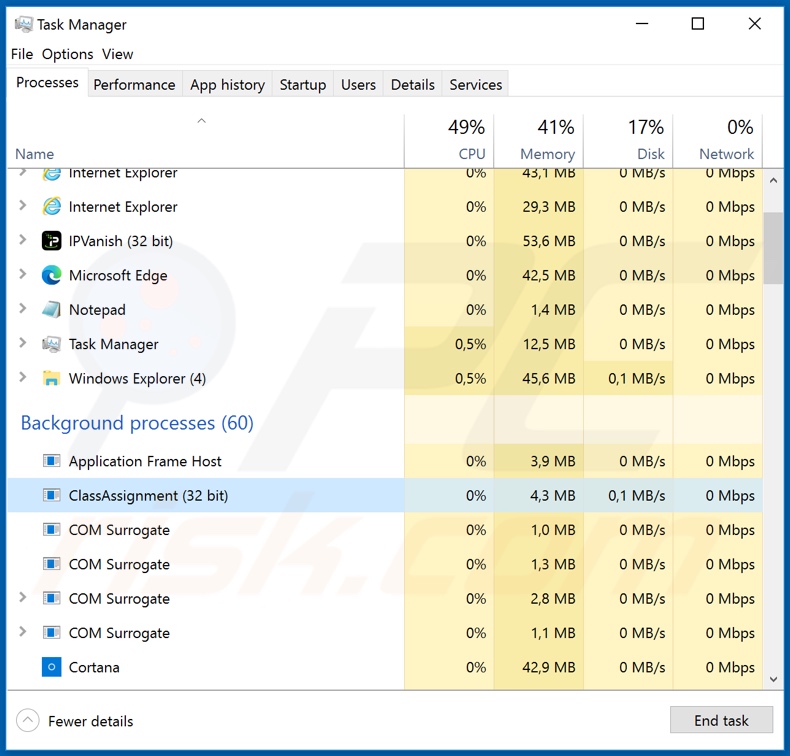
Task: Expand Windows Explorer (4) group
Action: click(22, 377)
